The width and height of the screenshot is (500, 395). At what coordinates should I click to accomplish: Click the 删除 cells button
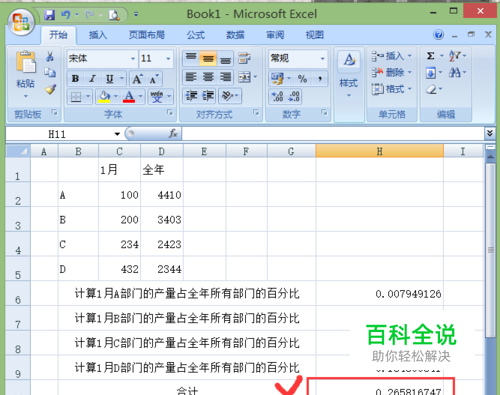[x=391, y=72]
